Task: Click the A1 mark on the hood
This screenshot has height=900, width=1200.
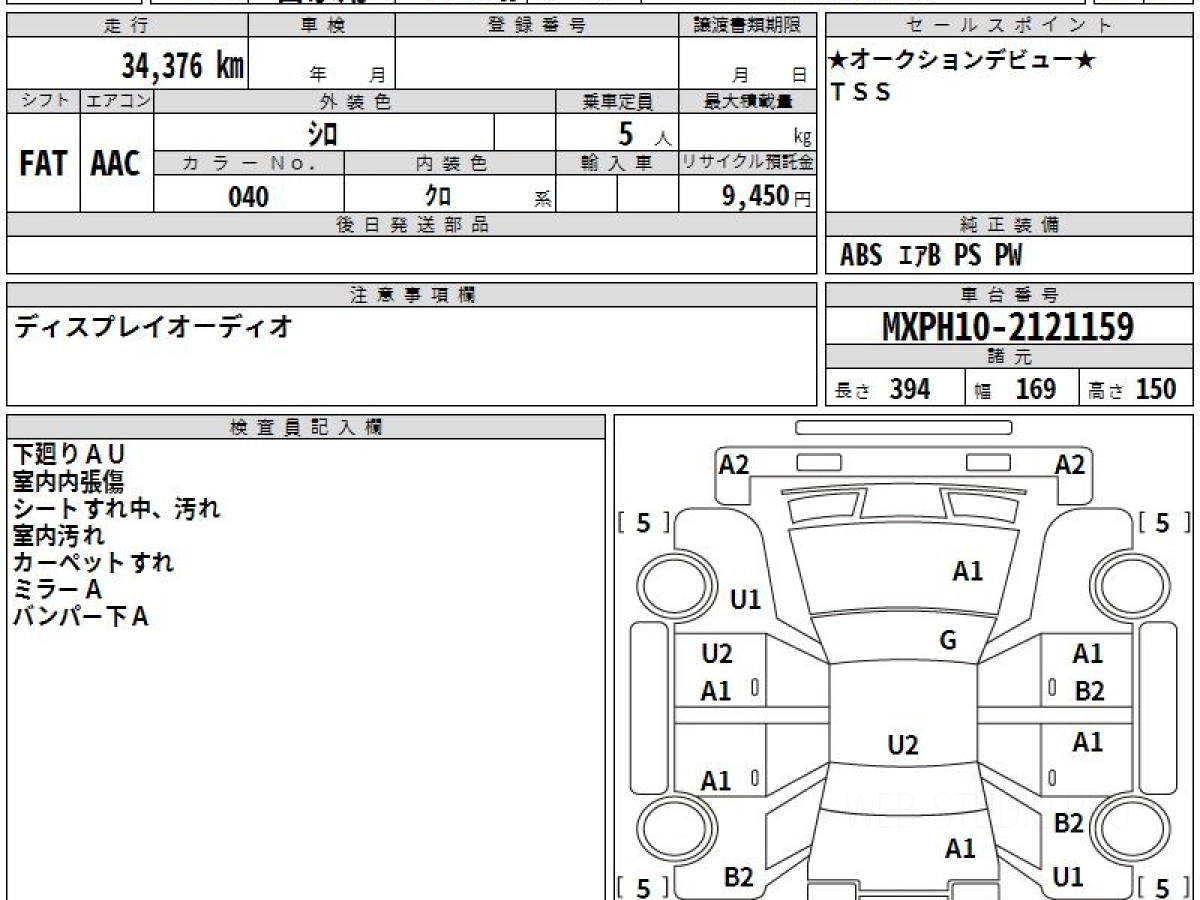Action: coord(967,572)
